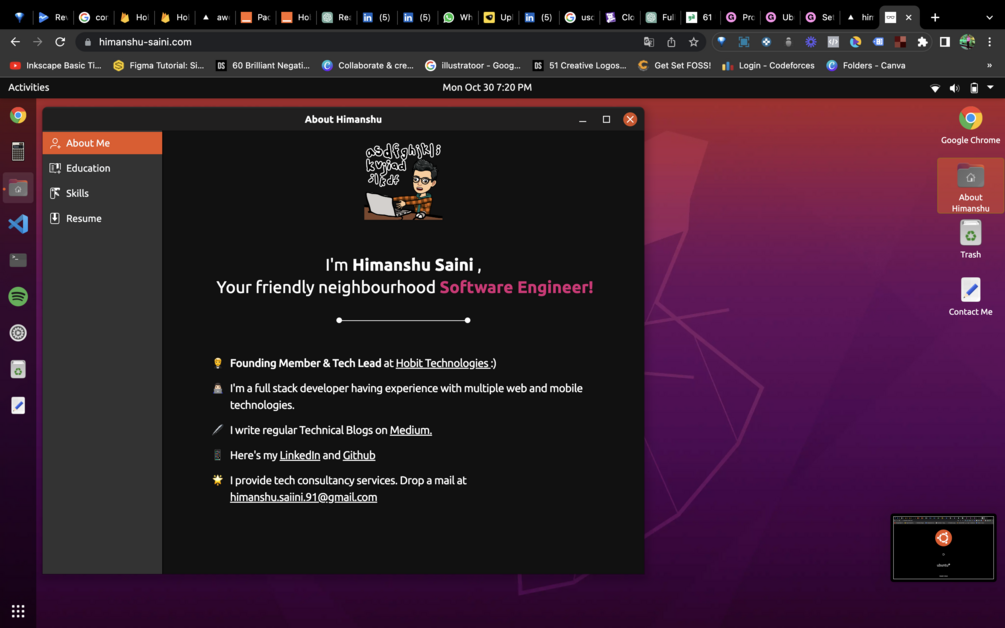This screenshot has width=1005, height=628.
Task: Open VS Code from the dock
Action: click(18, 224)
